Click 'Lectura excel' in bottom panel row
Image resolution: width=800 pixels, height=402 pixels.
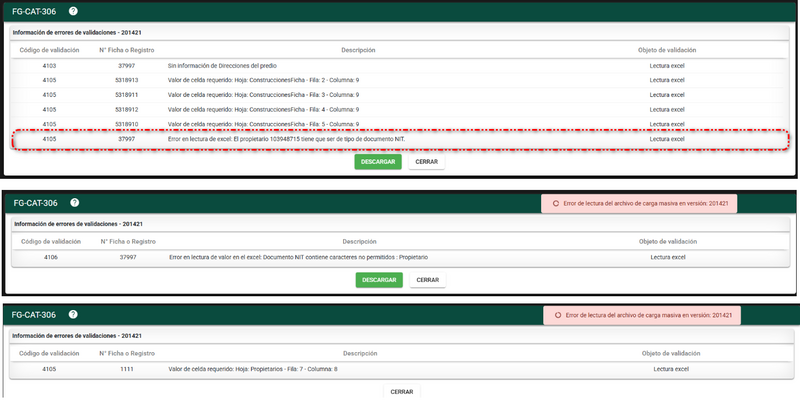coord(671,369)
